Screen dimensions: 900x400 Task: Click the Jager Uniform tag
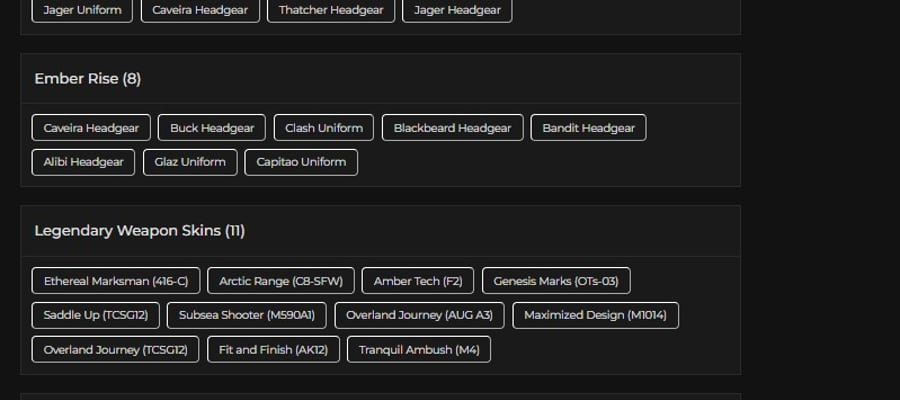click(x=82, y=10)
